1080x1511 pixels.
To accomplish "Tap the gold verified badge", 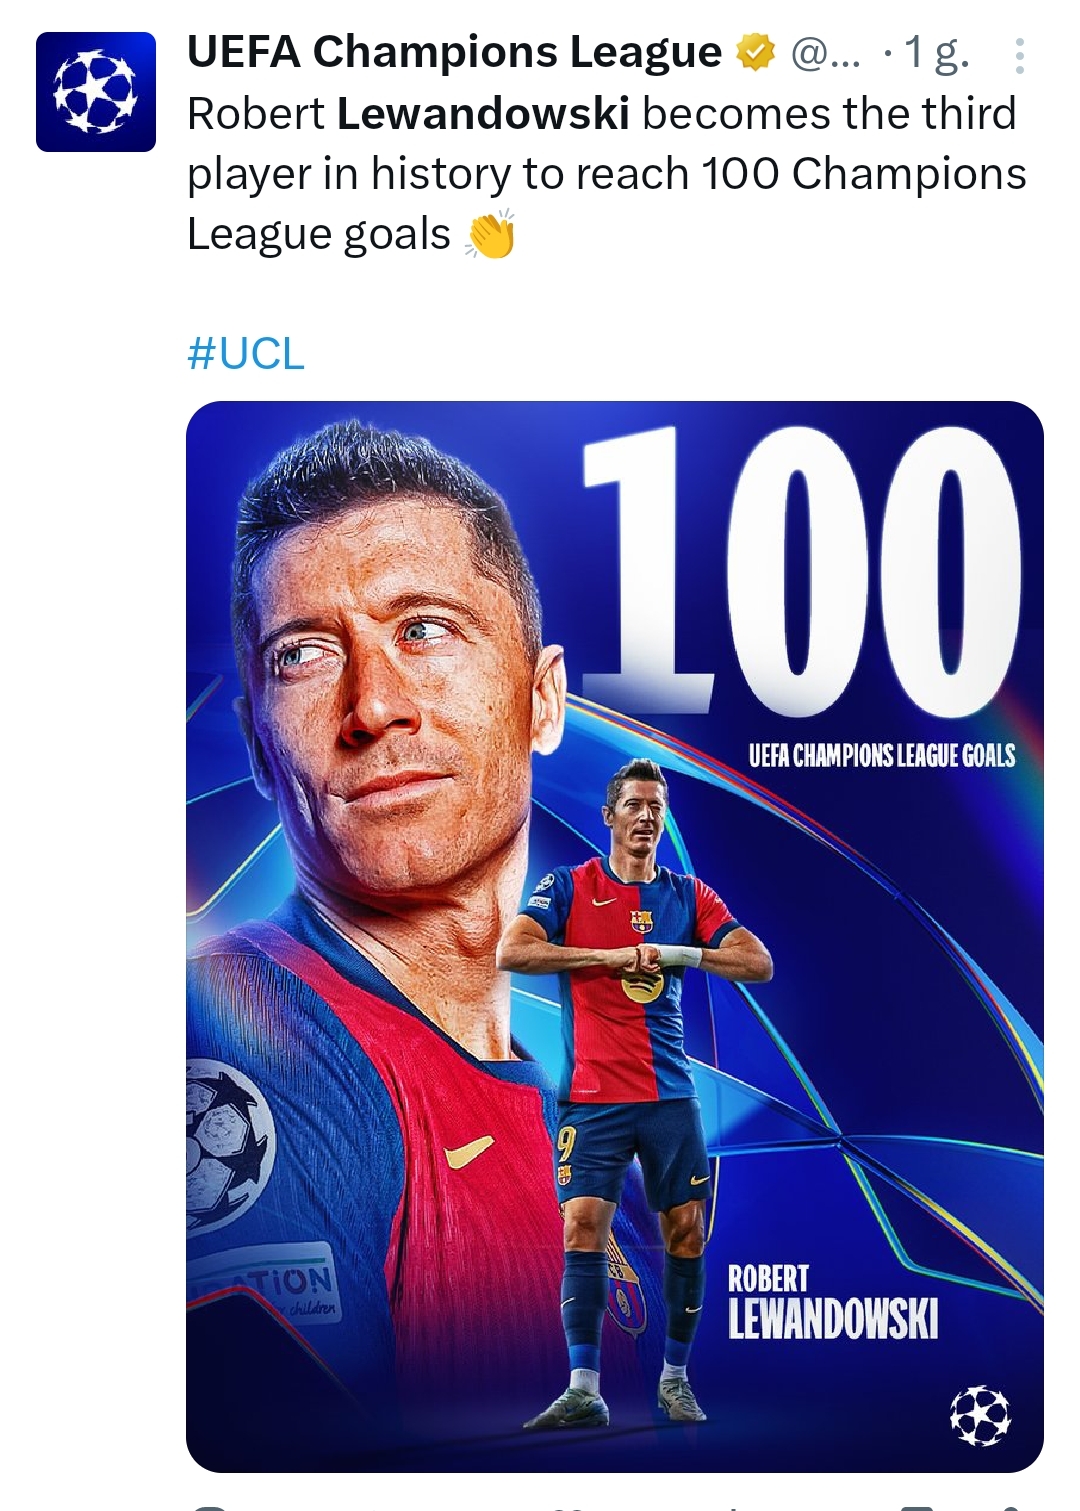I will point(755,53).
